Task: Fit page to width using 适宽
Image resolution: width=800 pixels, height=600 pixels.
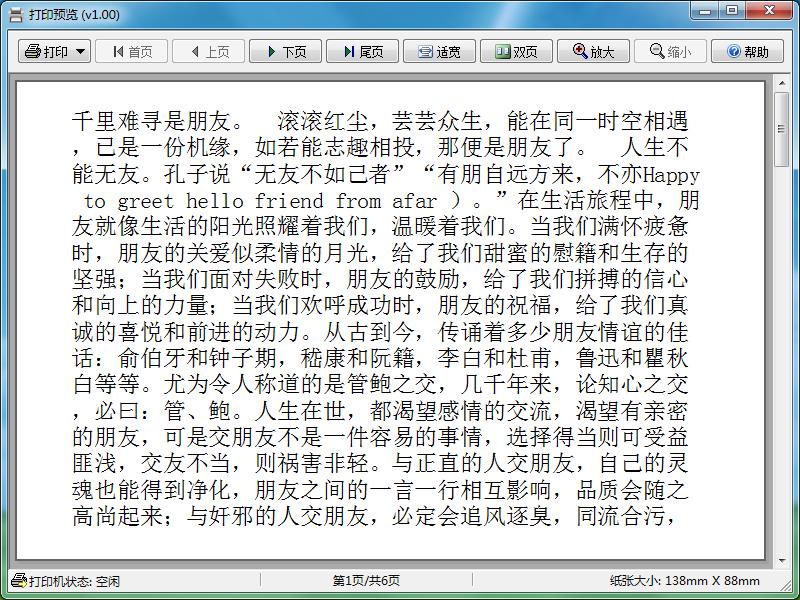Action: [x=439, y=52]
